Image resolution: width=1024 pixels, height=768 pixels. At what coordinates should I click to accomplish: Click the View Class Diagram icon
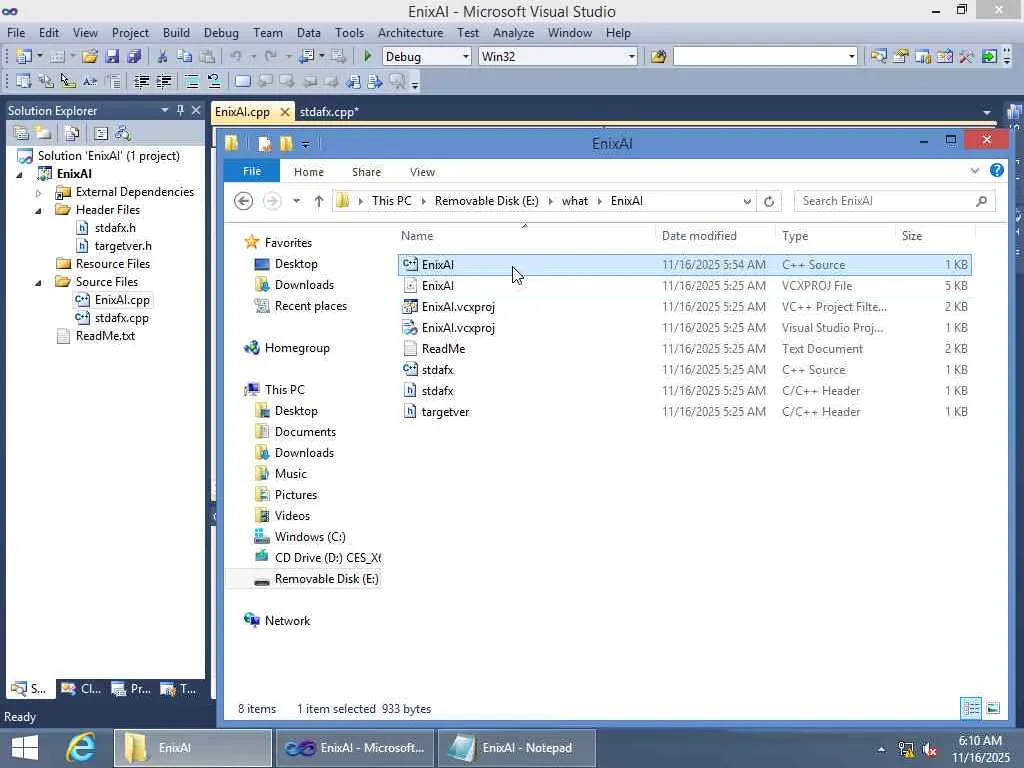pyautogui.click(x=123, y=133)
